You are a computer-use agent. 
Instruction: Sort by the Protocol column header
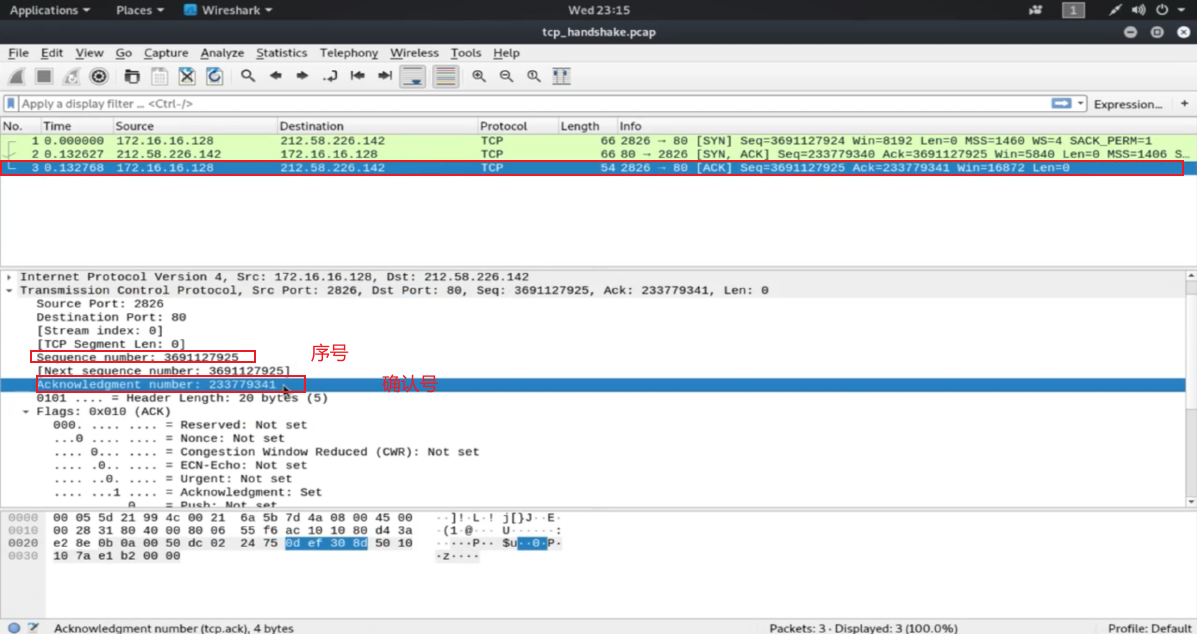tap(516, 126)
